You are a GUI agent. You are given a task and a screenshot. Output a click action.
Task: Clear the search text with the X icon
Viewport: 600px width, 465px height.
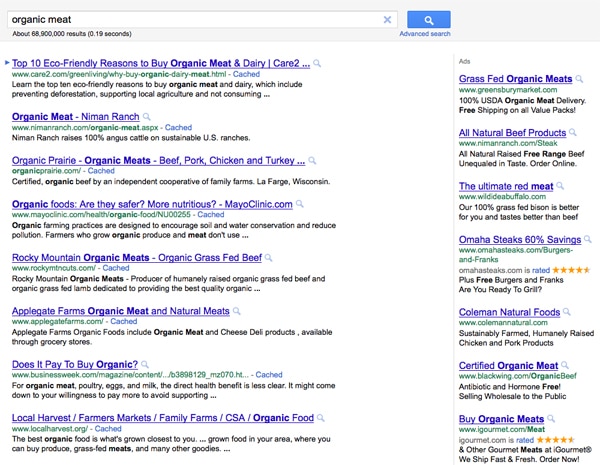(388, 19)
